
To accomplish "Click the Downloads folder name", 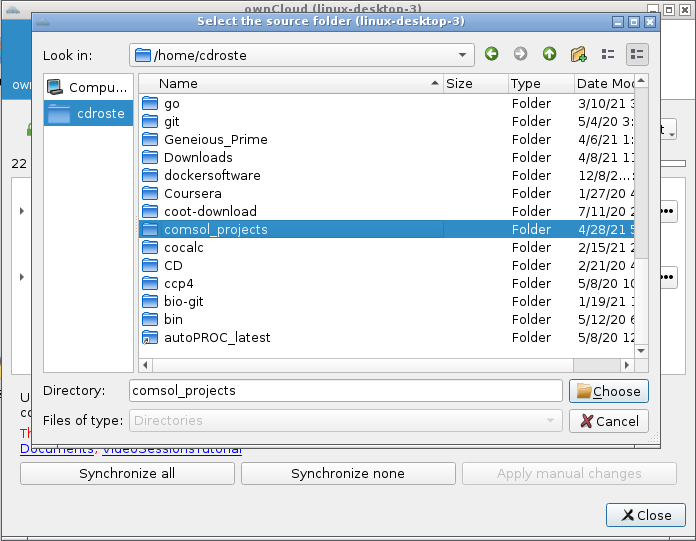I will click(x=198, y=158).
